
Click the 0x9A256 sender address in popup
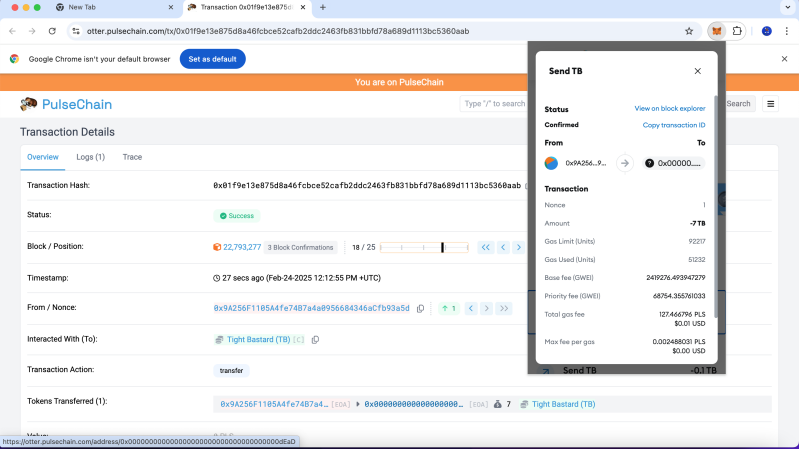click(585, 163)
